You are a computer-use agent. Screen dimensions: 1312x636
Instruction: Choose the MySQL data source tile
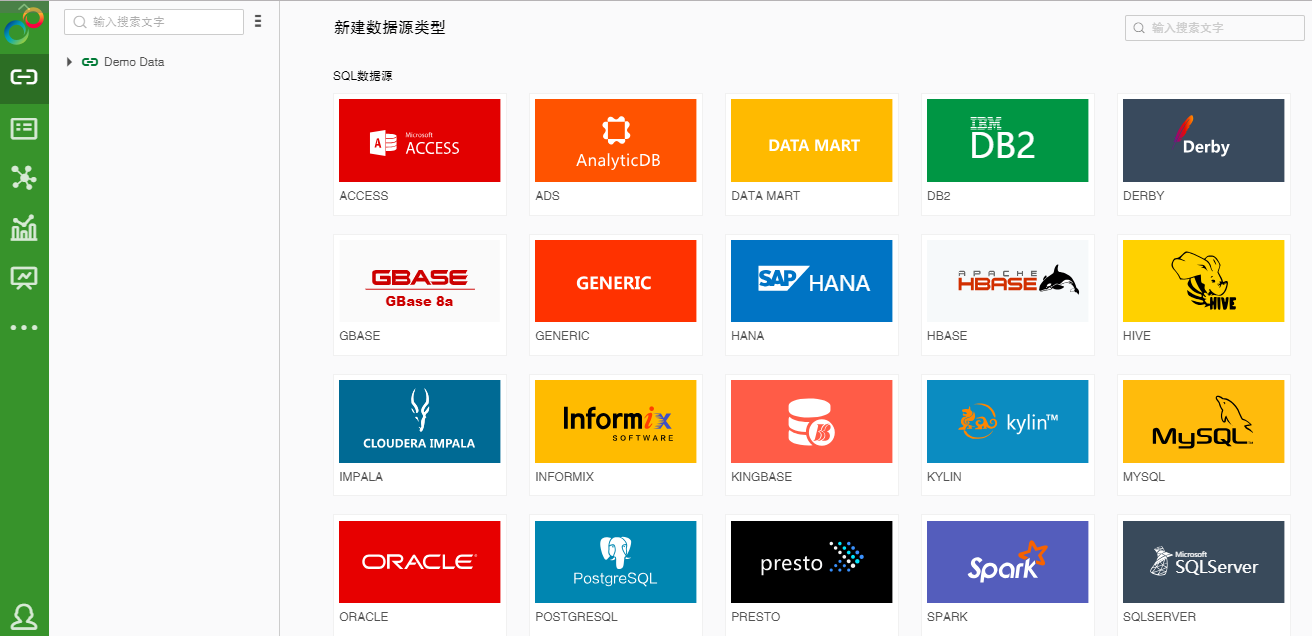[1203, 421]
